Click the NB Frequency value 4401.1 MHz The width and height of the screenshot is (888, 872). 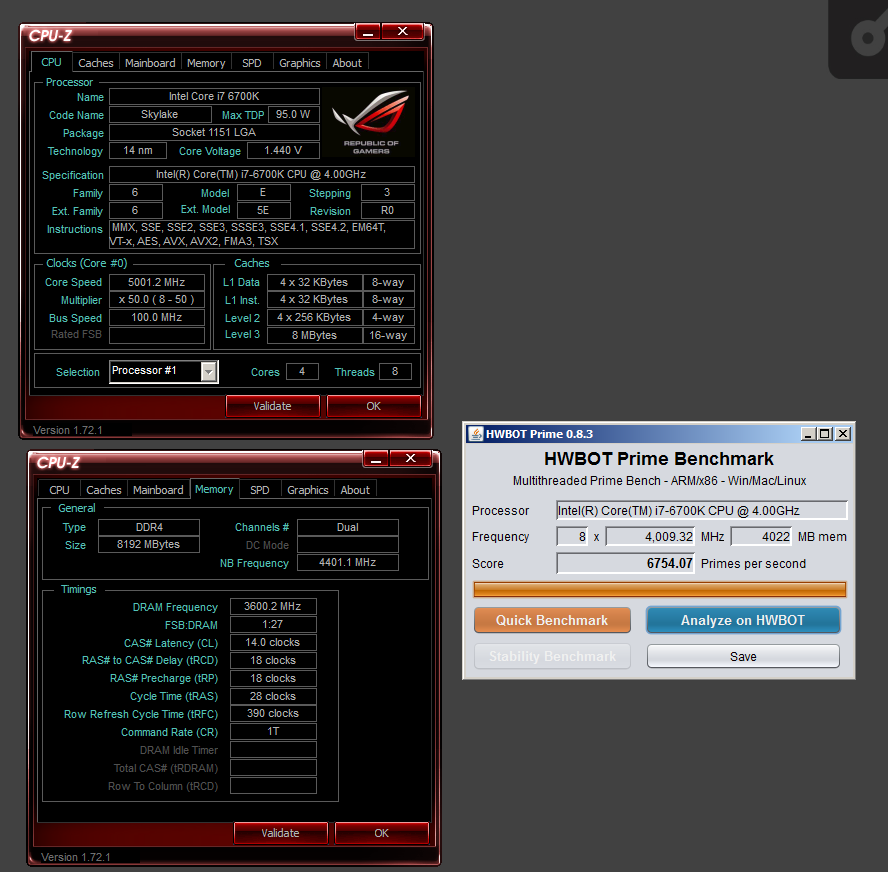pyautogui.click(x=348, y=562)
